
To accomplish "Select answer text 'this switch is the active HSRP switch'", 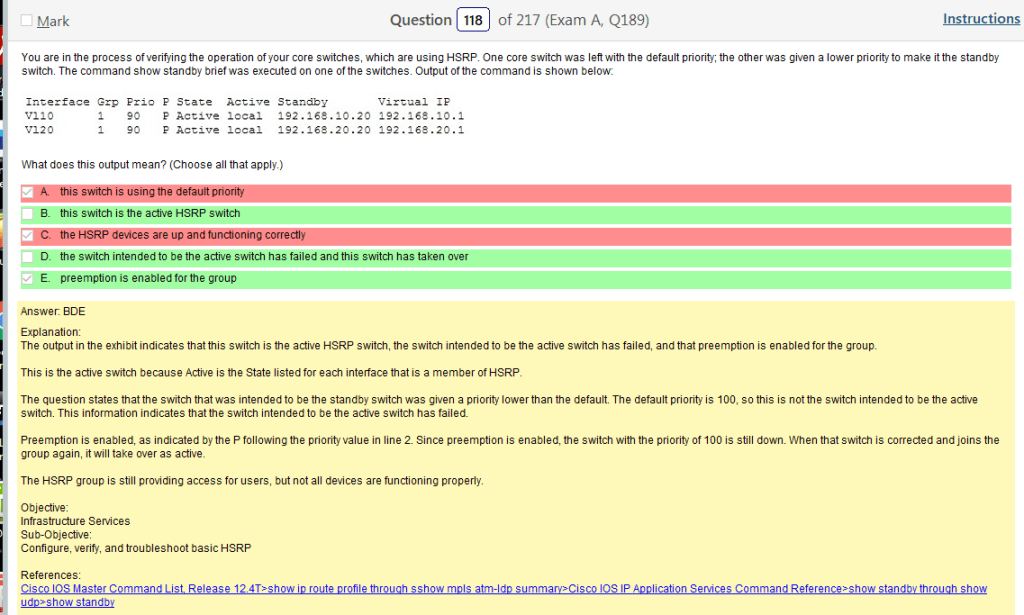I will tap(150, 213).
